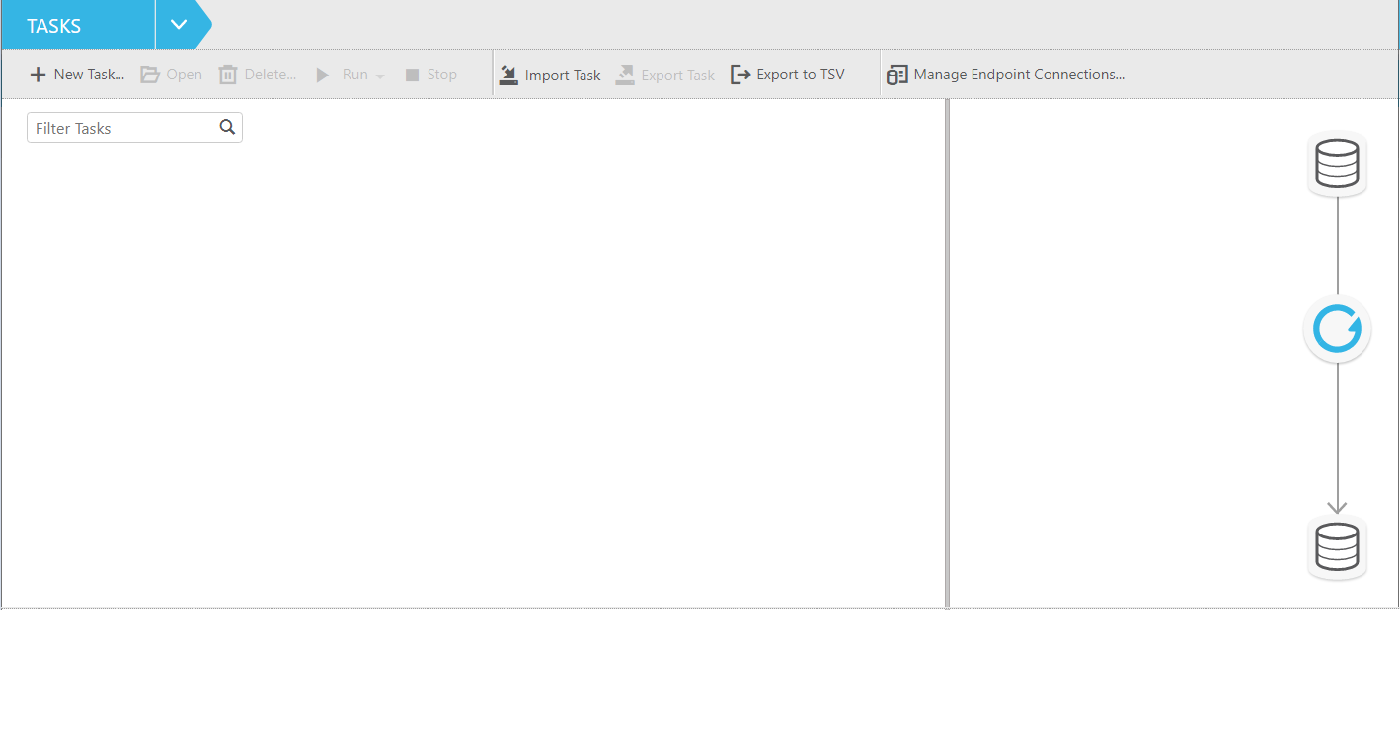The image size is (1400, 750).
Task: Open the Export to TSV menu item
Action: coord(790,73)
